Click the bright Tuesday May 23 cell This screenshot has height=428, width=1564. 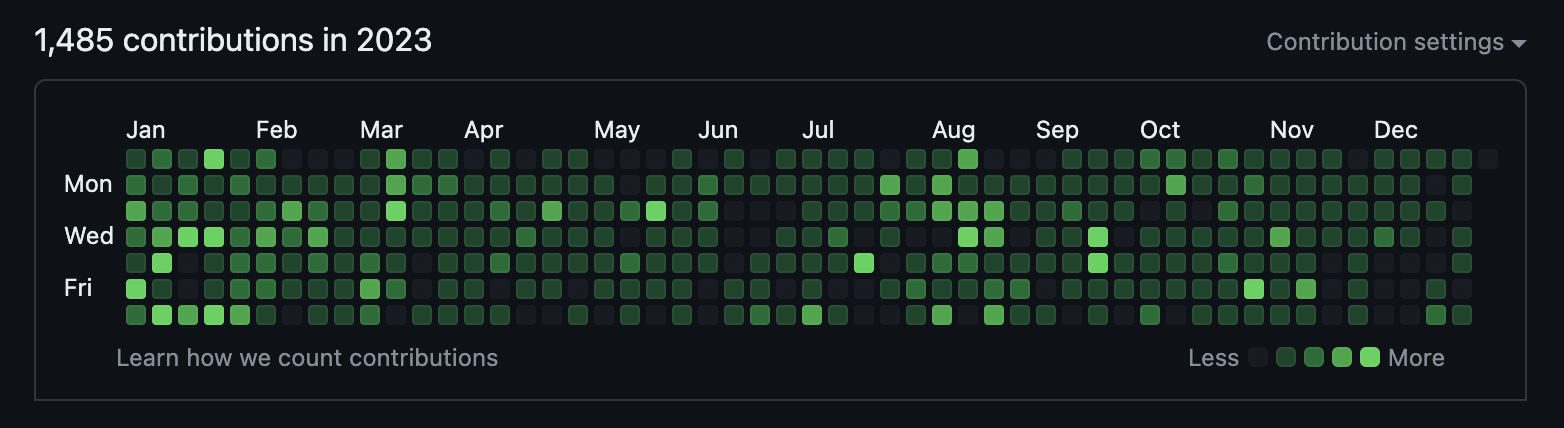tap(656, 211)
